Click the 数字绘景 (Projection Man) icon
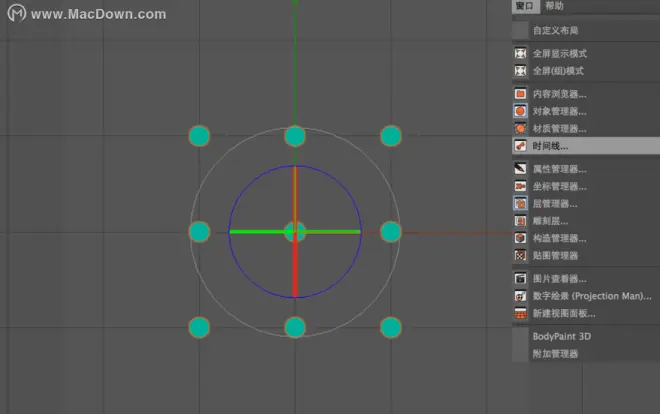 tap(521, 296)
